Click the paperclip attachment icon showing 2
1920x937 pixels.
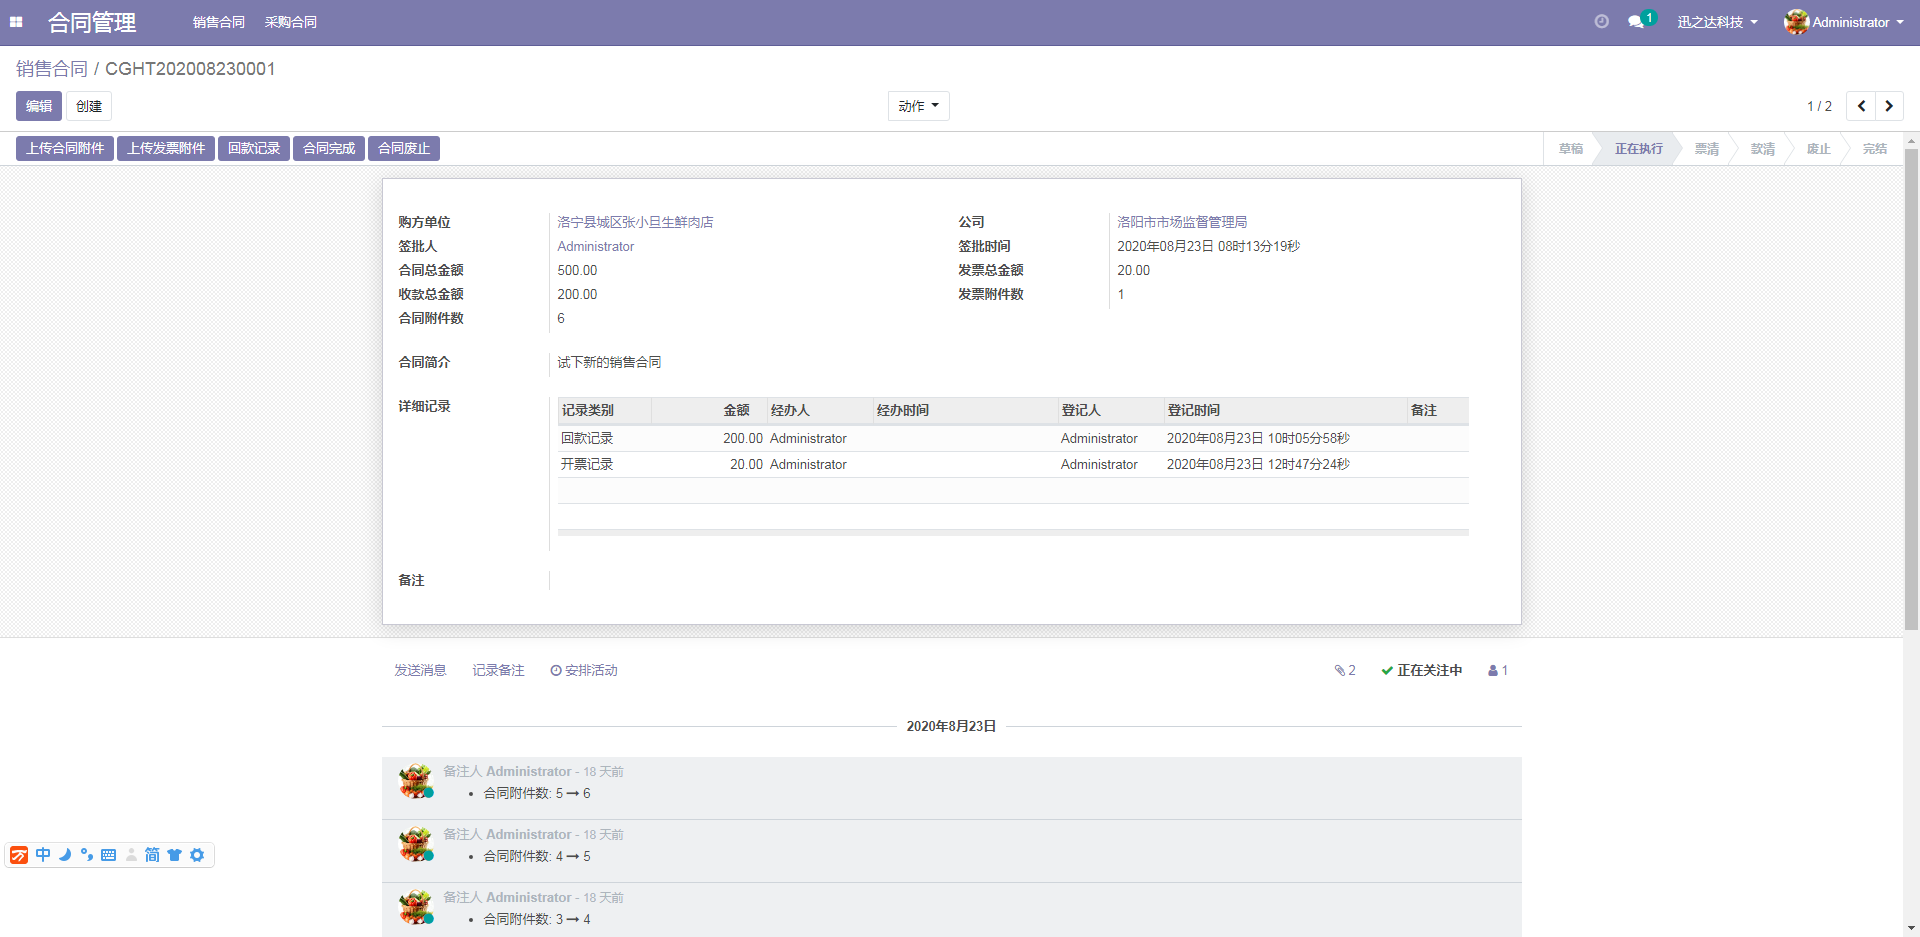point(1344,670)
